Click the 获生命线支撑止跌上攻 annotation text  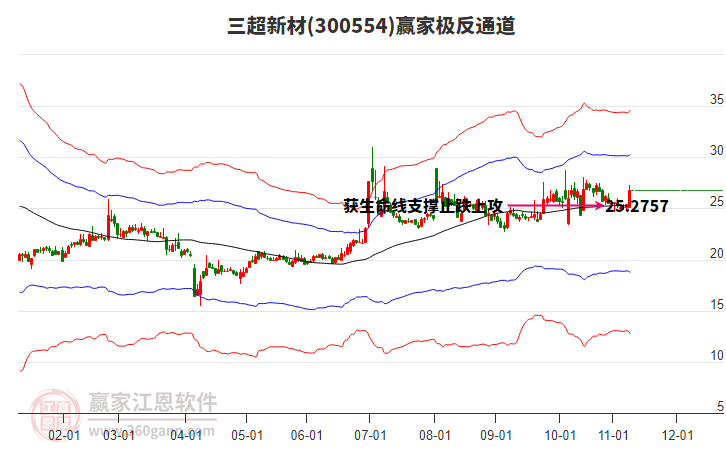coord(423,206)
